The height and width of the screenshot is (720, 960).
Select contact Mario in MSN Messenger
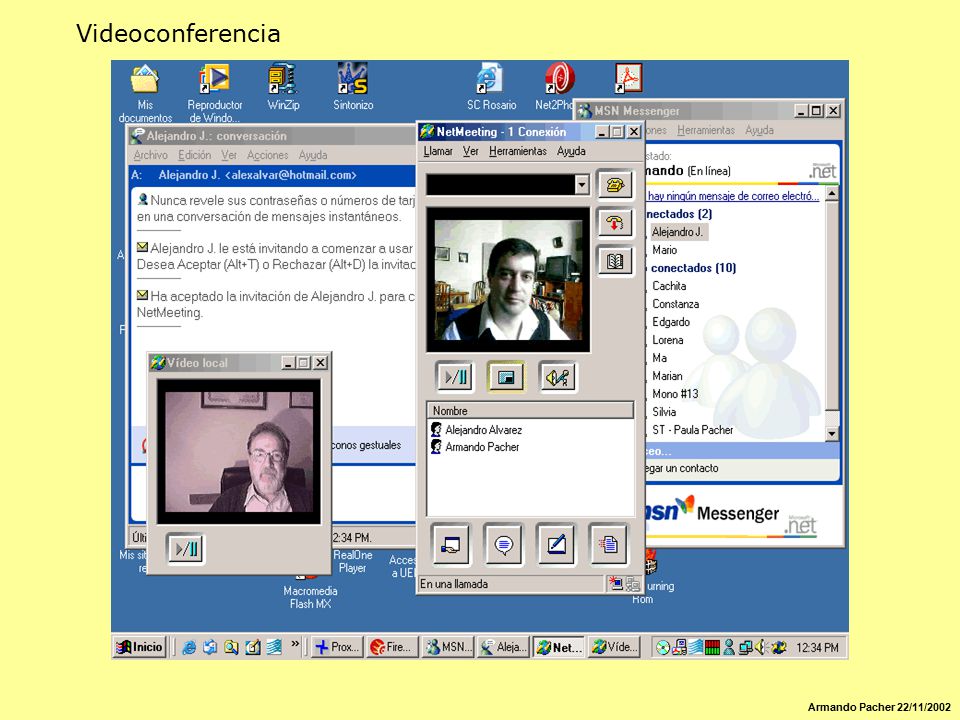point(664,250)
